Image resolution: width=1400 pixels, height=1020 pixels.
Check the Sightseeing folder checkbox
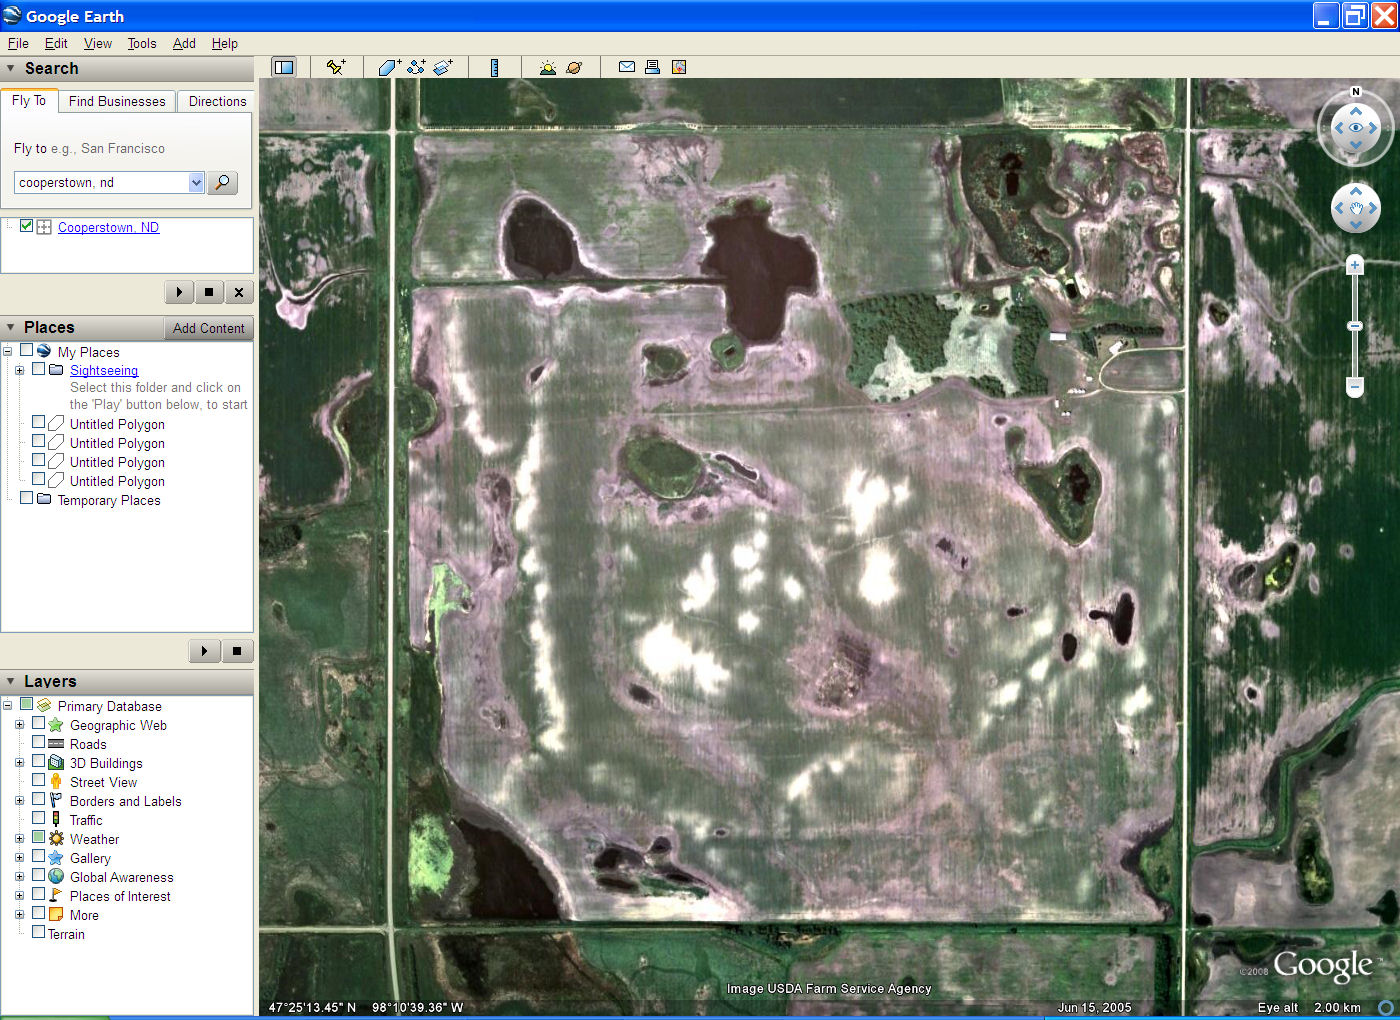39,369
